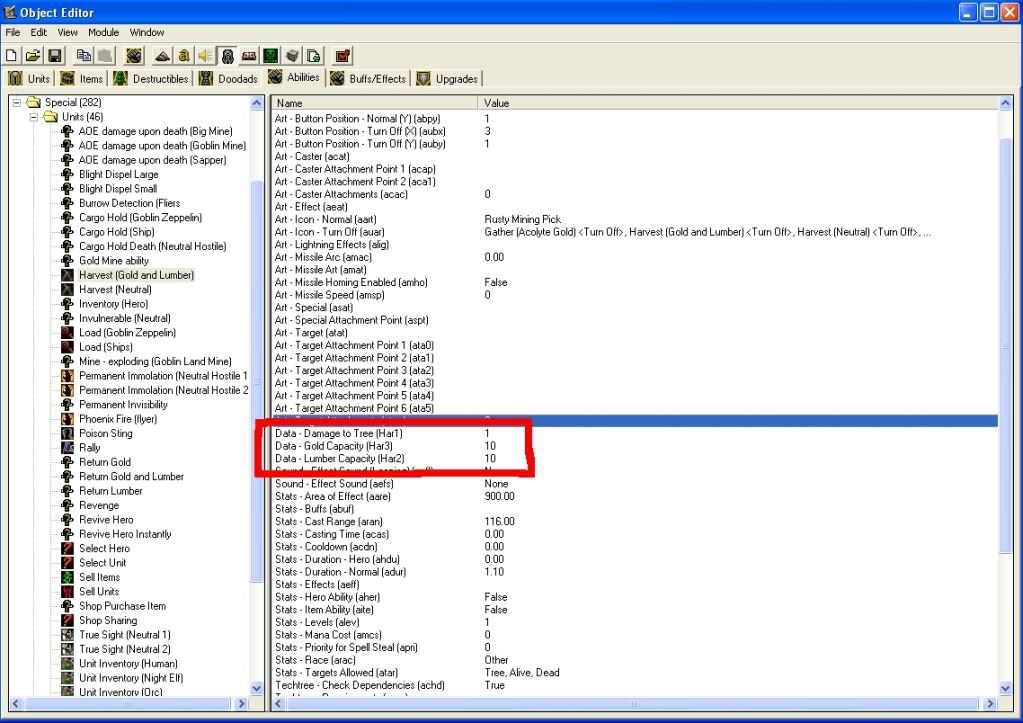This screenshot has width=1023, height=723.
Task: Click the New file toolbar icon
Action: click(x=11, y=55)
